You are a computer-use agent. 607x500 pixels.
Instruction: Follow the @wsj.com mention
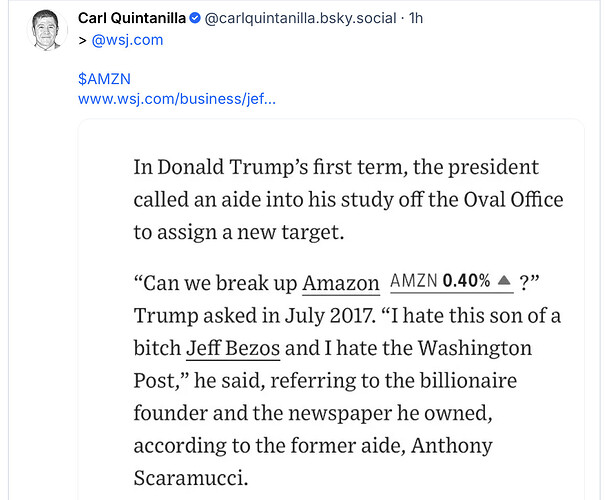point(127,40)
